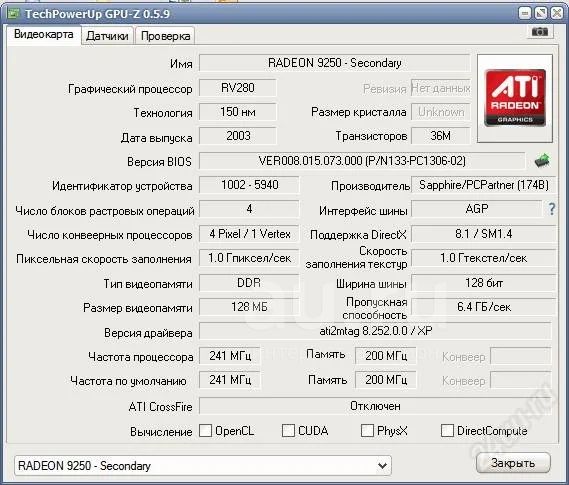This screenshot has height=485, width=569.
Task: Click the 1.0 Гтекстел/сек texture rate value
Action: pyautogui.click(x=483, y=258)
